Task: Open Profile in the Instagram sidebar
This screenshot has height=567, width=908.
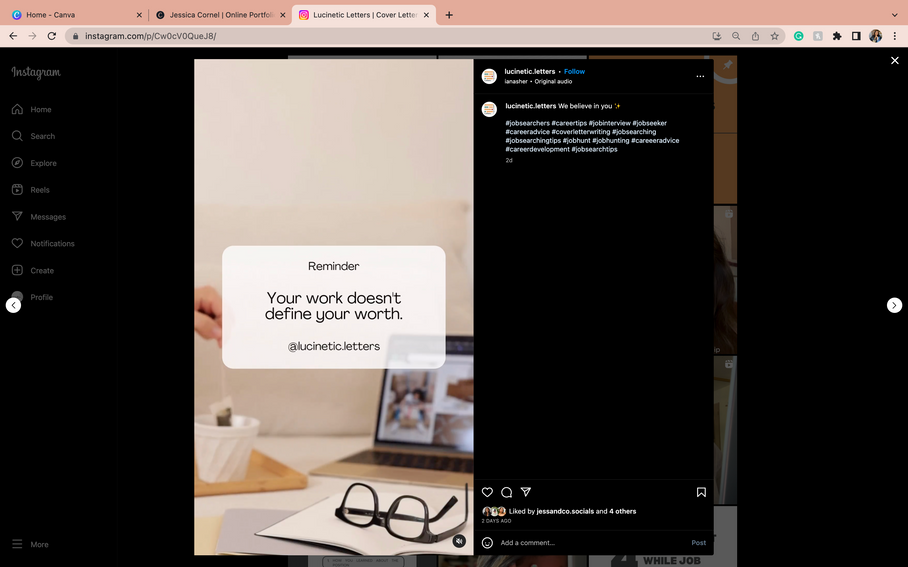Action: point(32,297)
